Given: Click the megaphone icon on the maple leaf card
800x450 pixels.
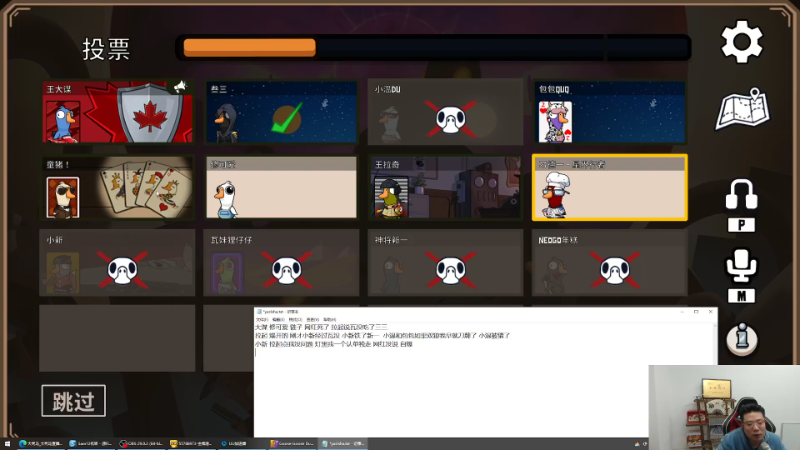Looking at the screenshot, I should 180,87.
